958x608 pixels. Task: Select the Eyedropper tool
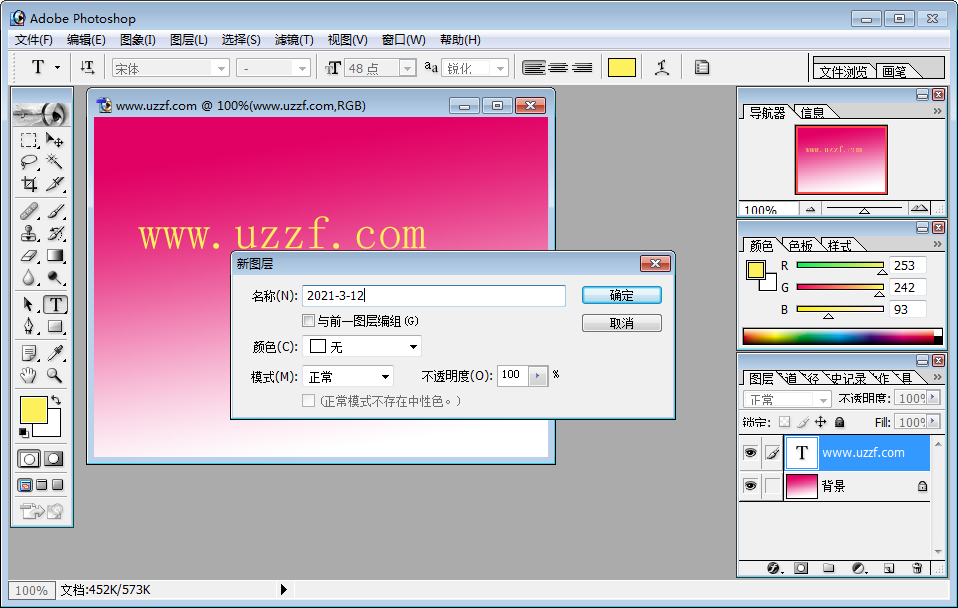pos(55,353)
